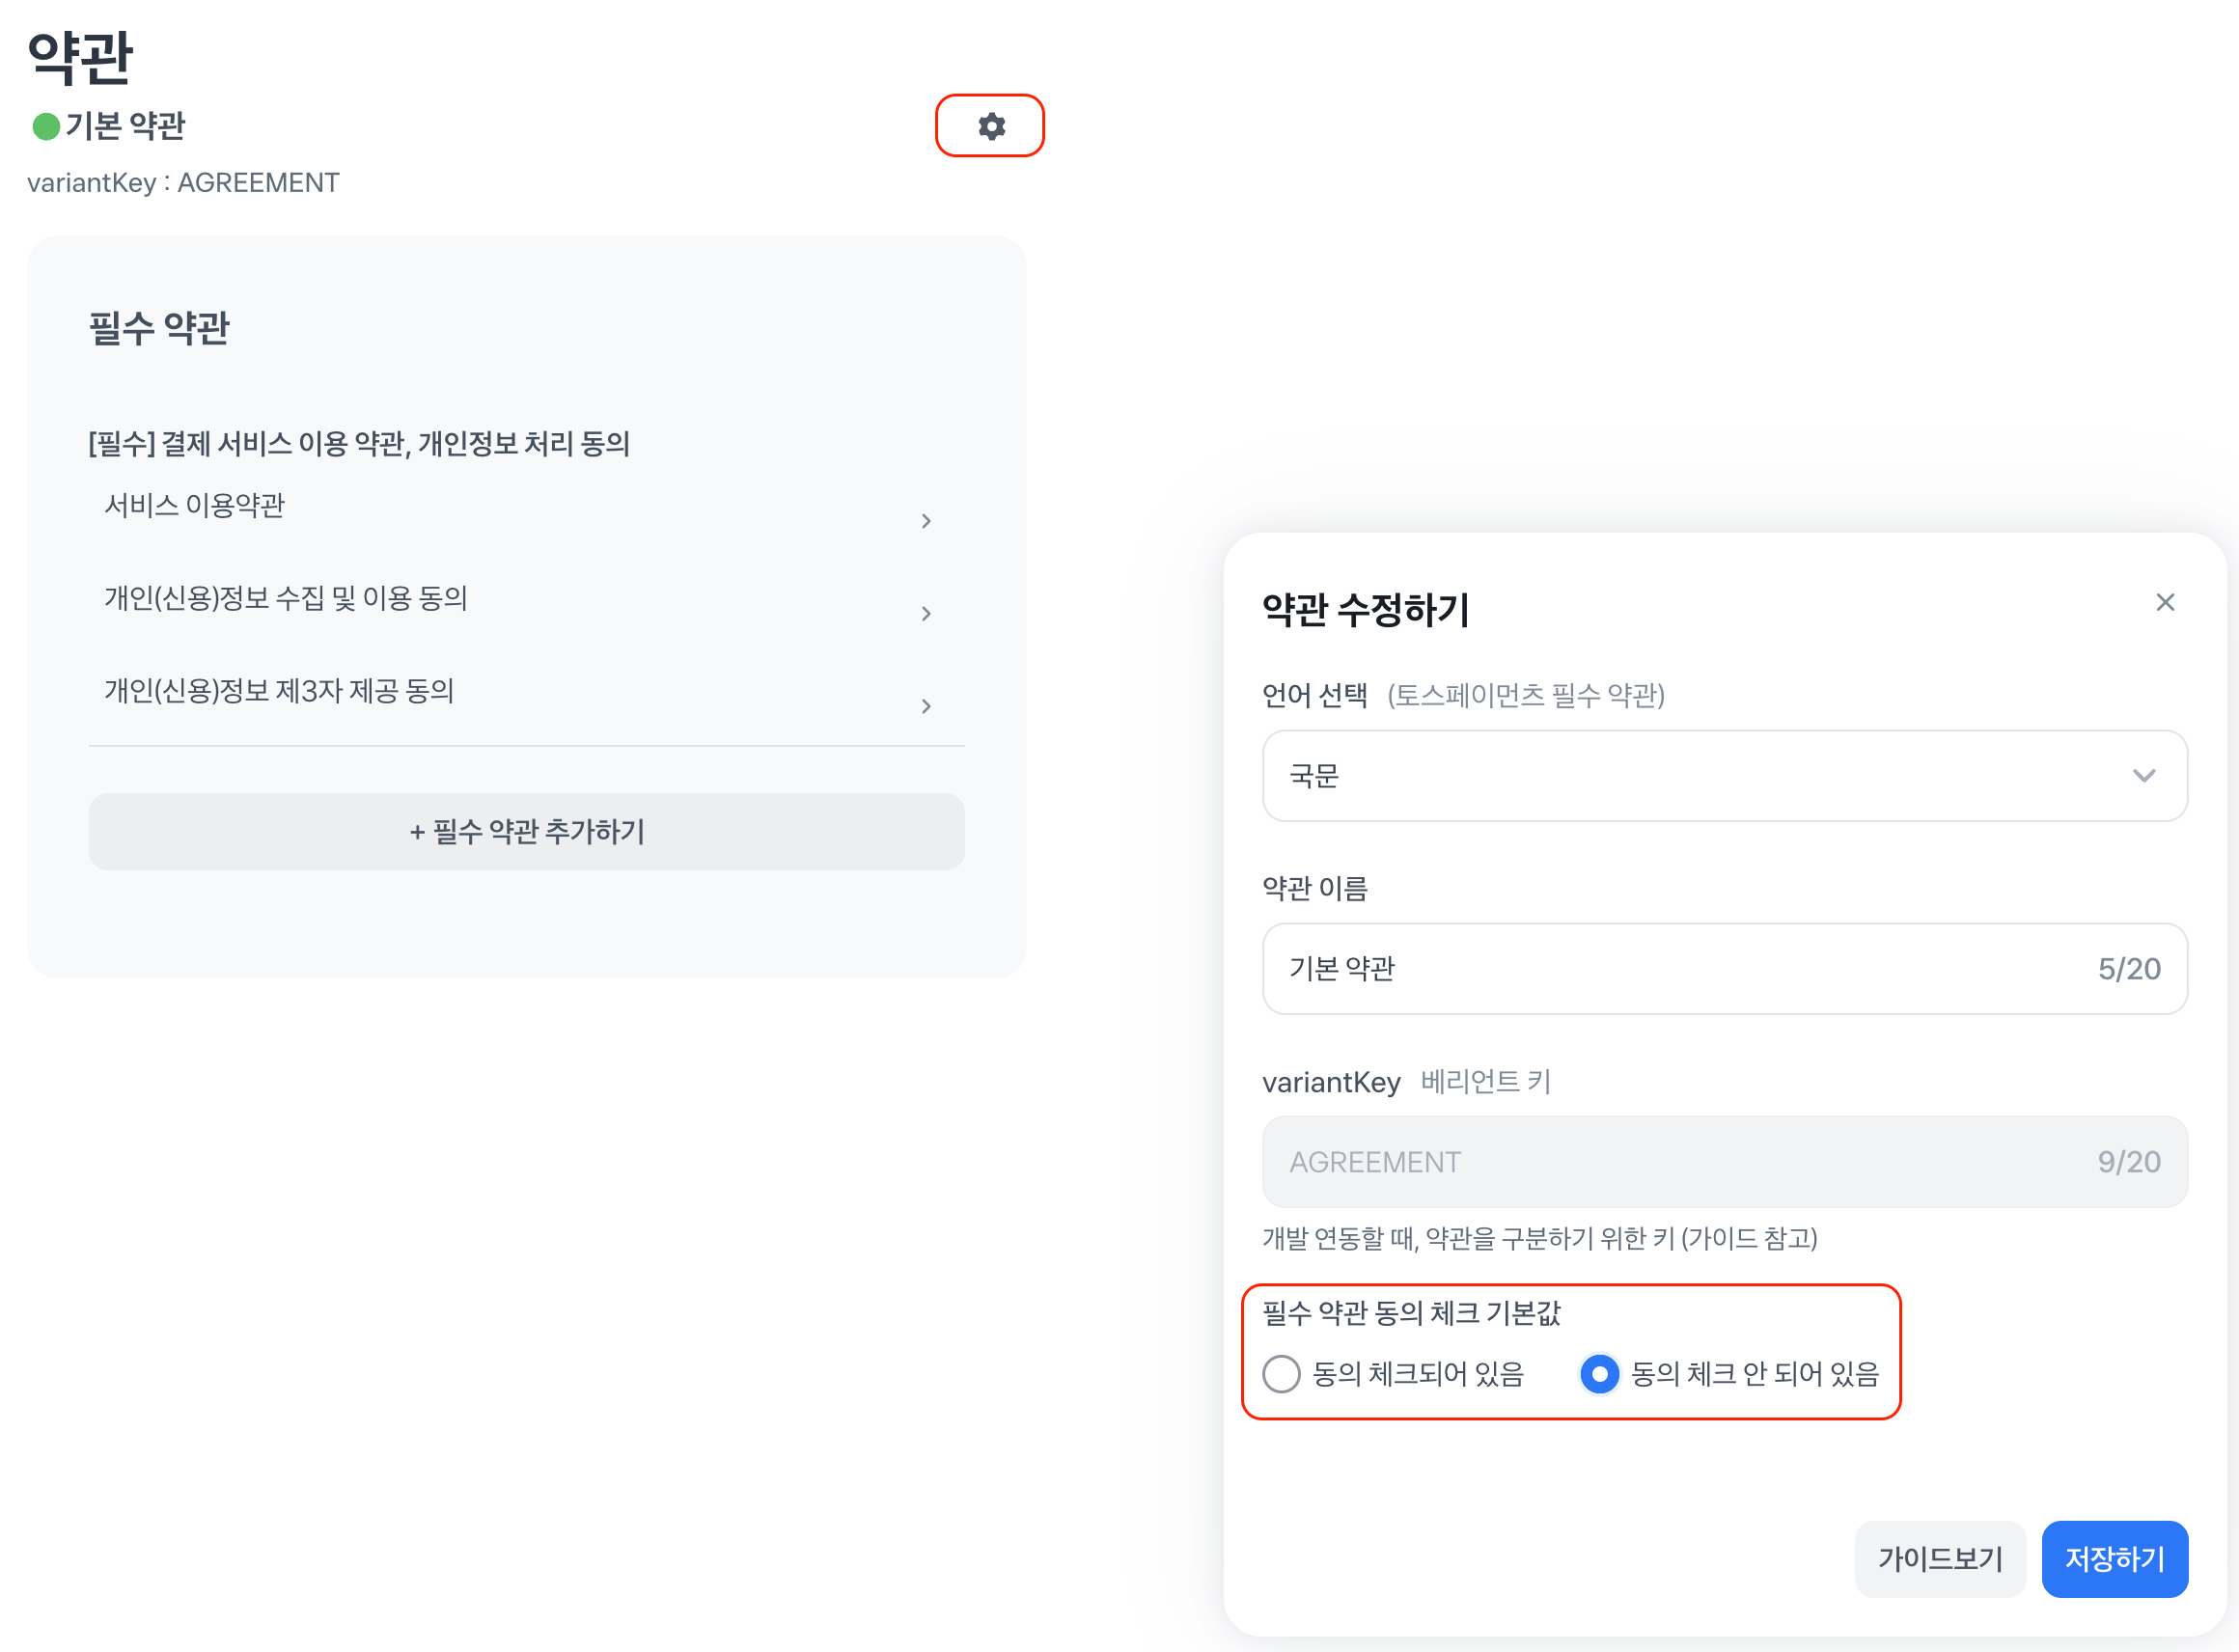Open settings gear for 기본 약관
The width and height of the screenshot is (2239, 1652).
coord(990,126)
